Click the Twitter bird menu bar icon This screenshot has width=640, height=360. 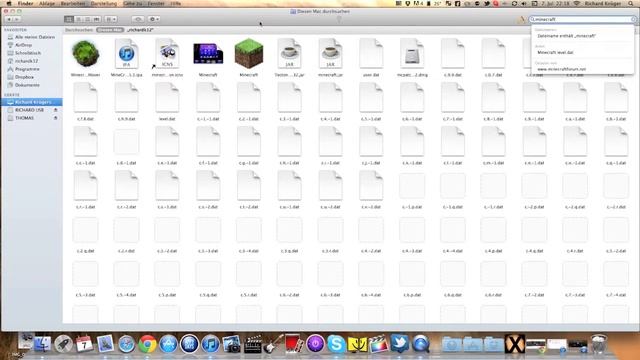point(487,3)
